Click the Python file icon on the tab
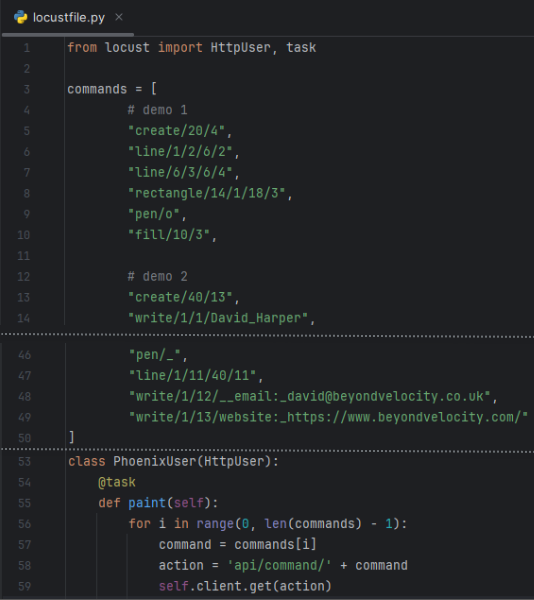The image size is (534, 600). (21, 17)
